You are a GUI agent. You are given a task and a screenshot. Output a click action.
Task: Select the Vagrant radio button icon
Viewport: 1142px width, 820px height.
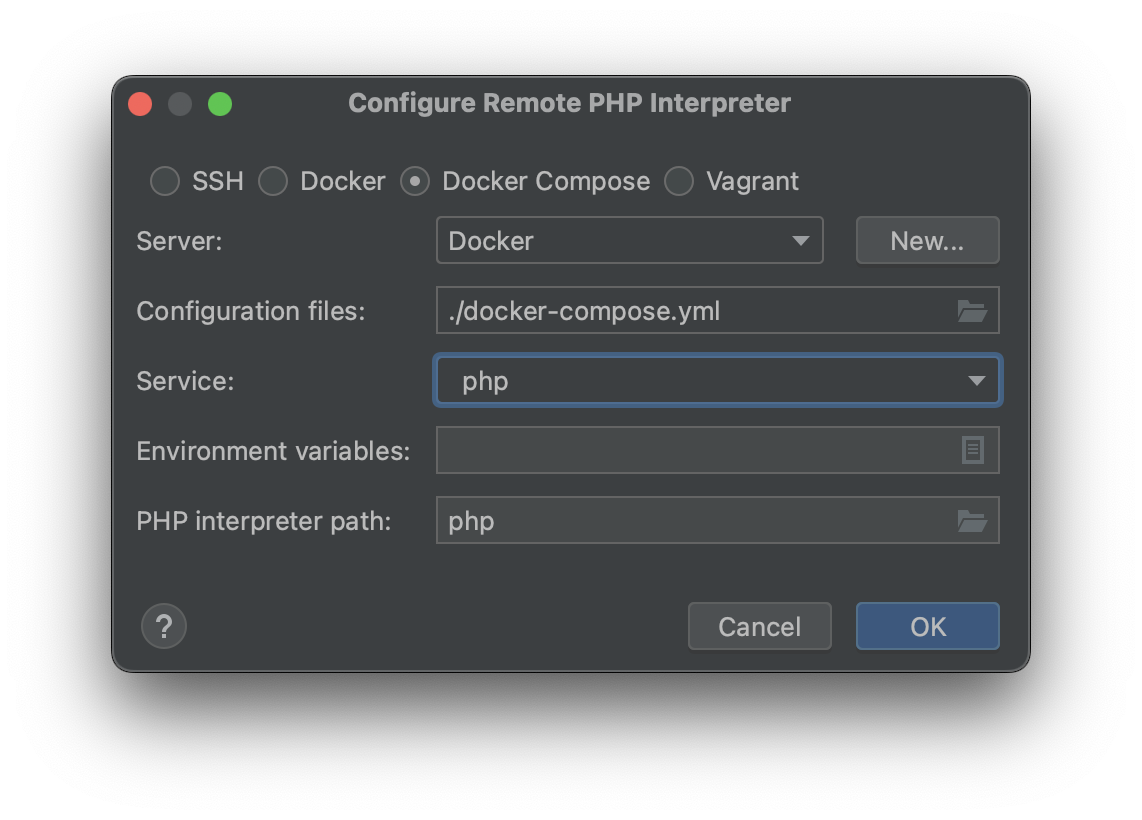click(x=680, y=181)
